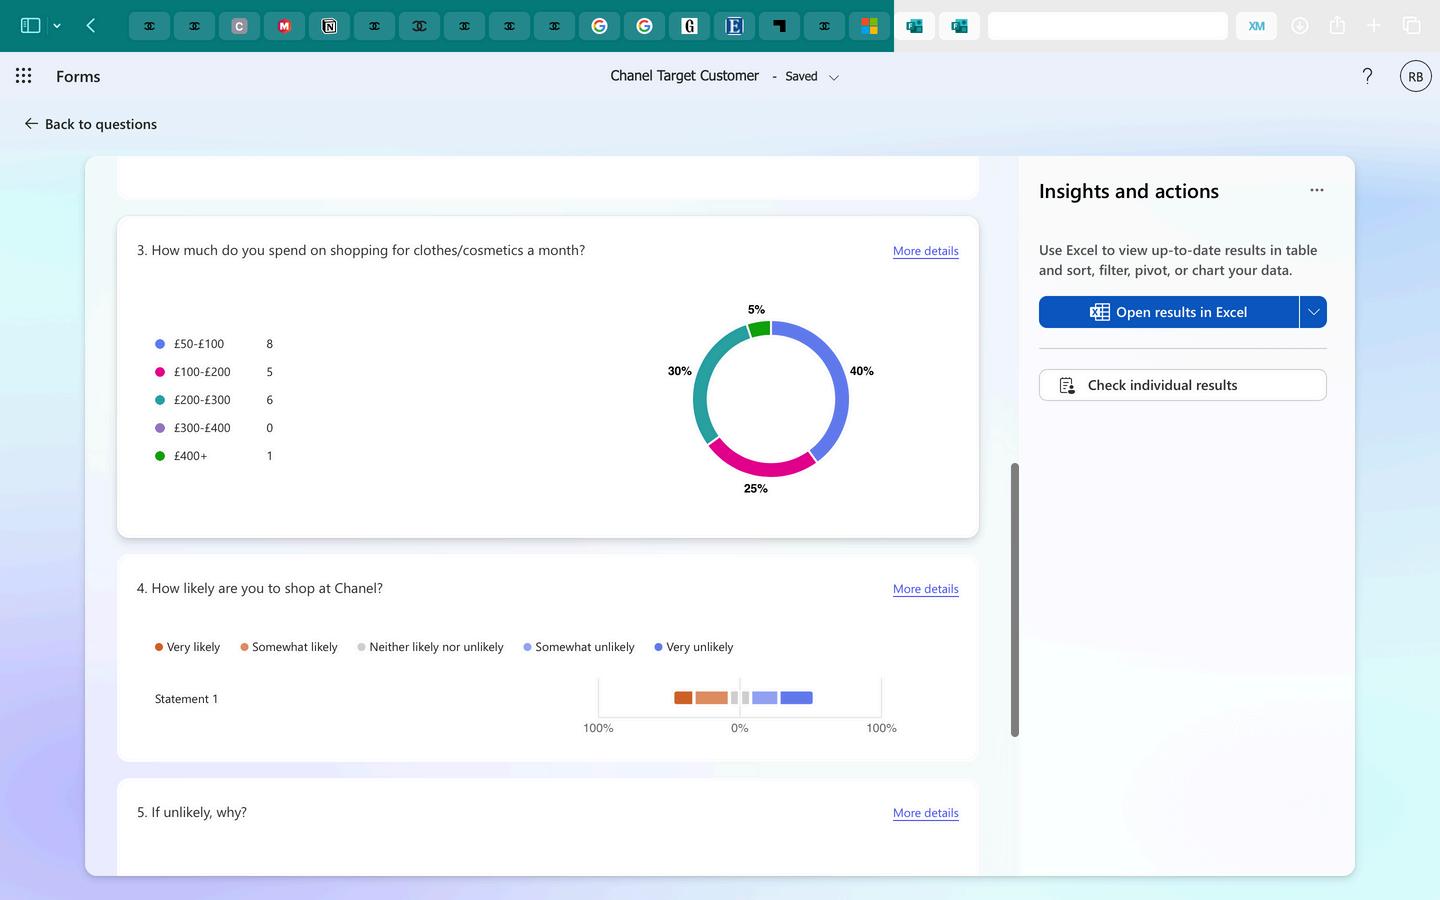Expand the Saved status dropdown chevron
1440x900 pixels.
834,77
